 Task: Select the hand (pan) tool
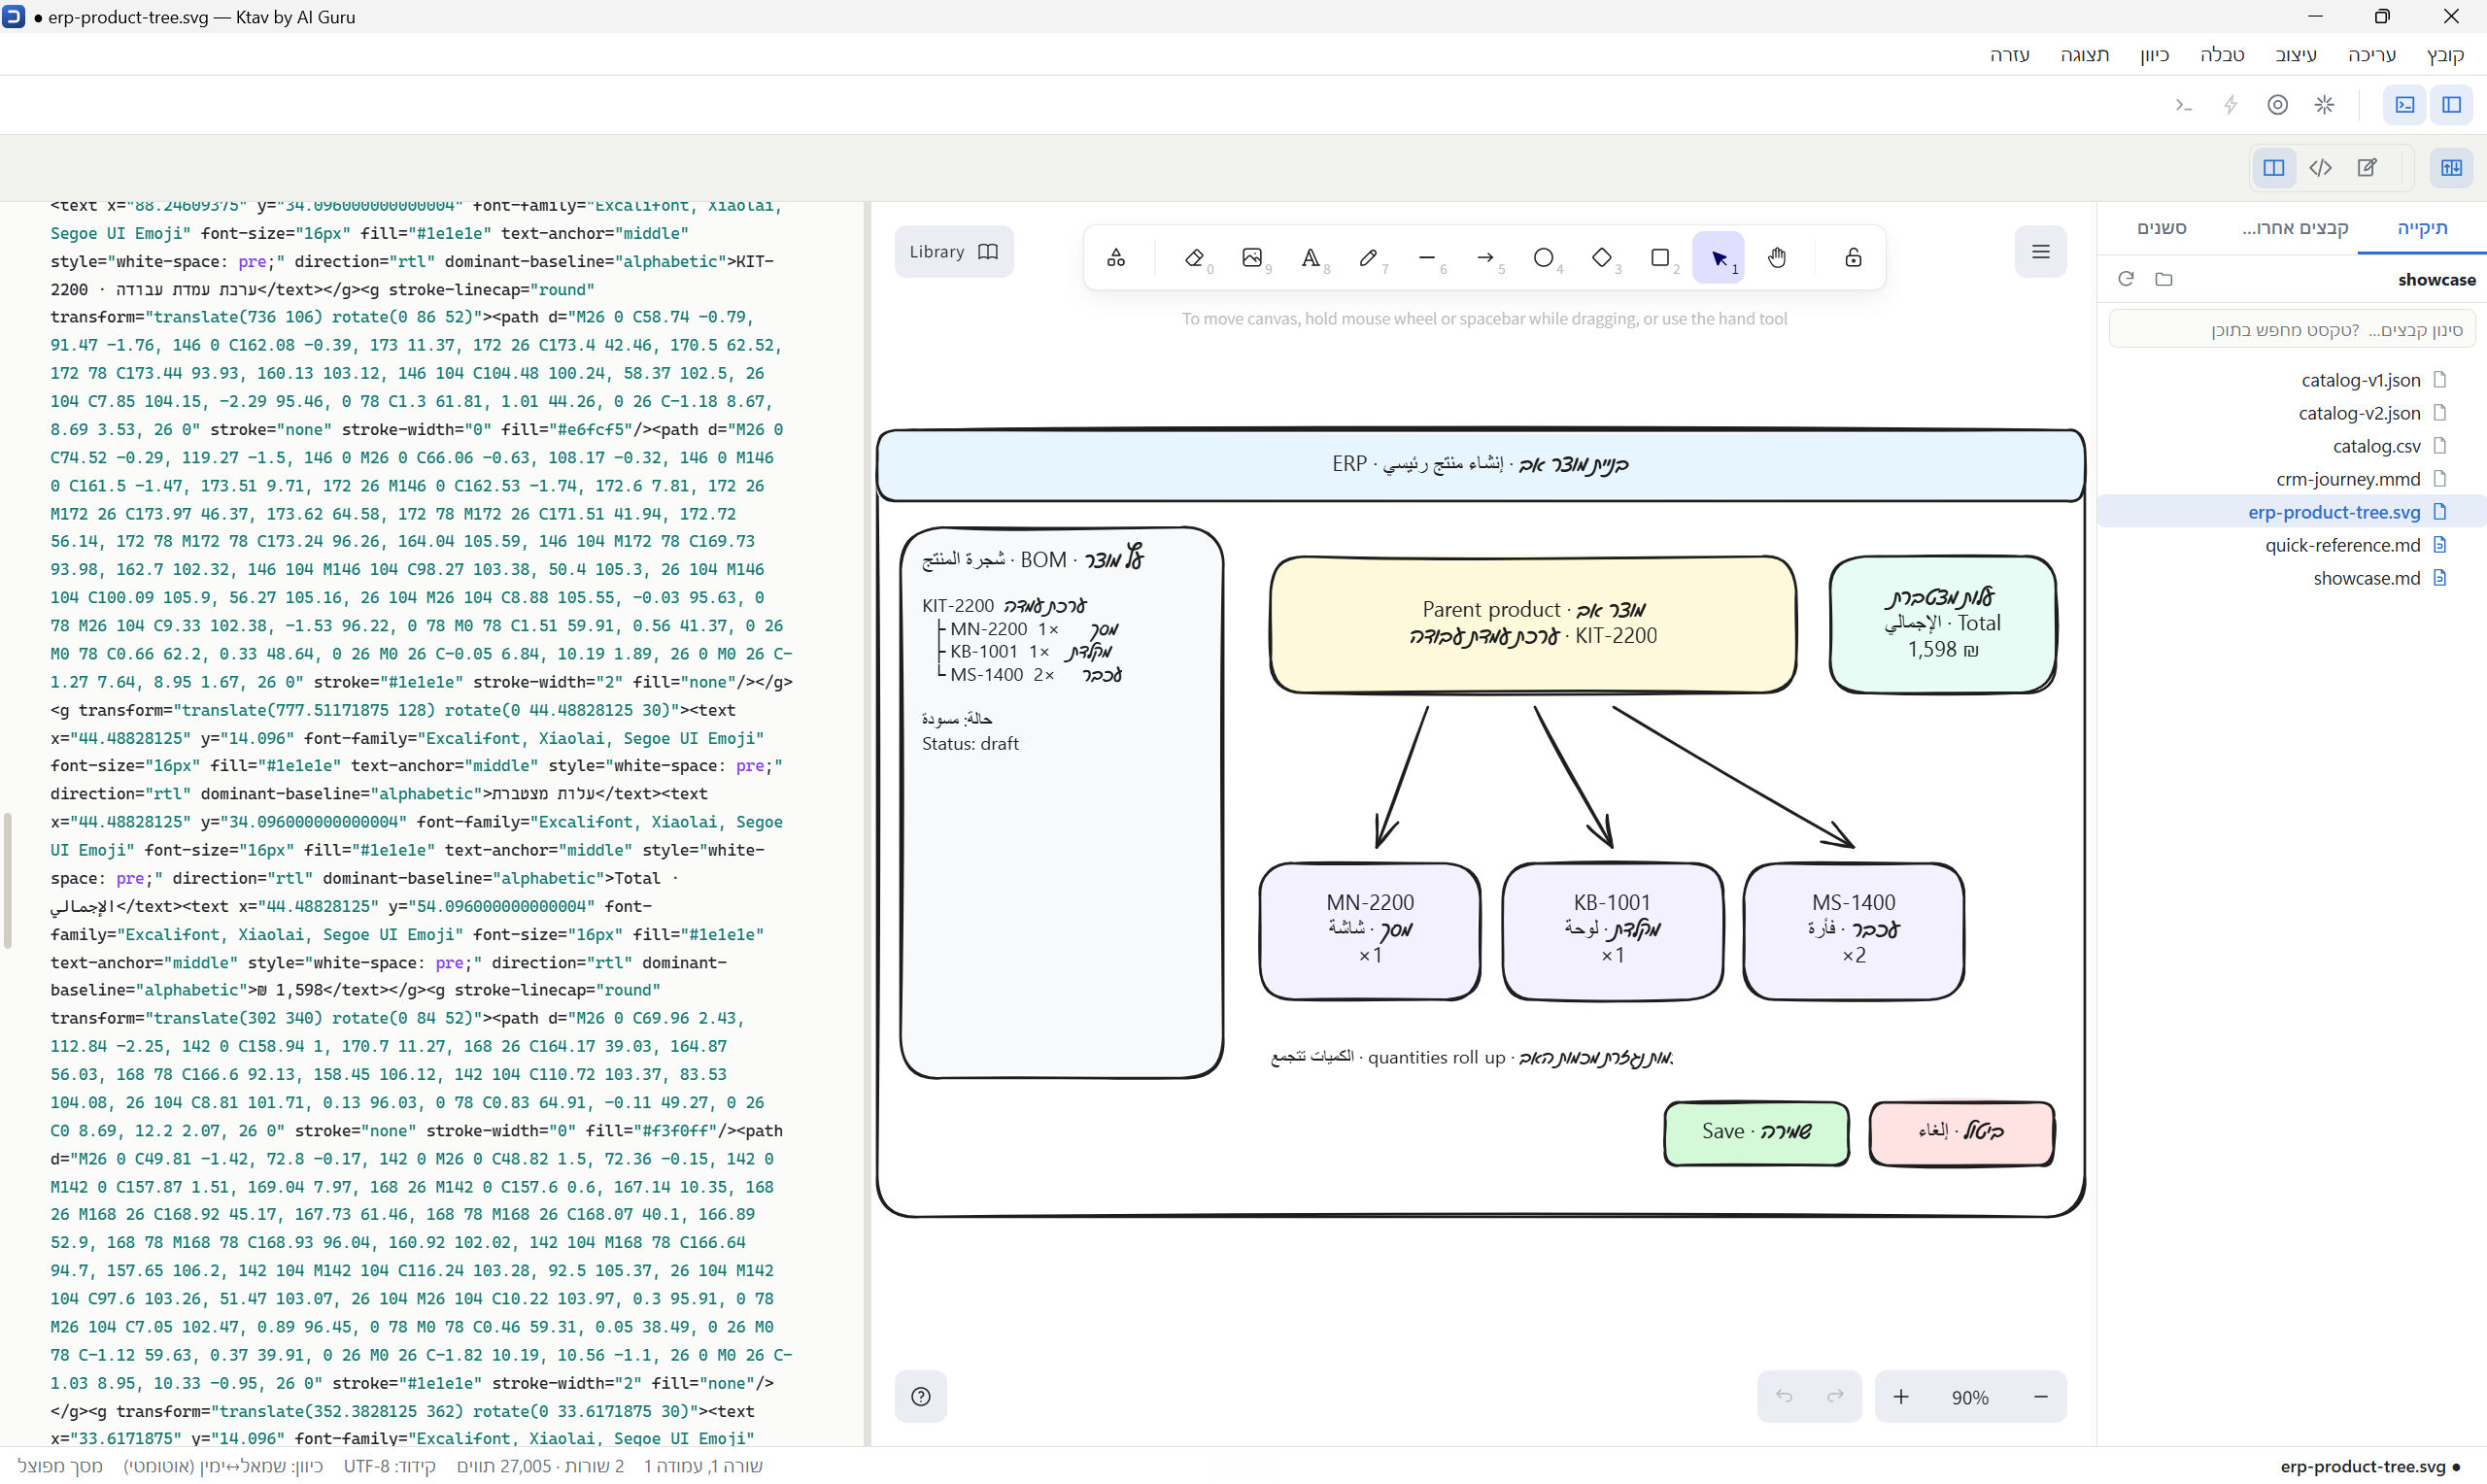pos(1777,258)
